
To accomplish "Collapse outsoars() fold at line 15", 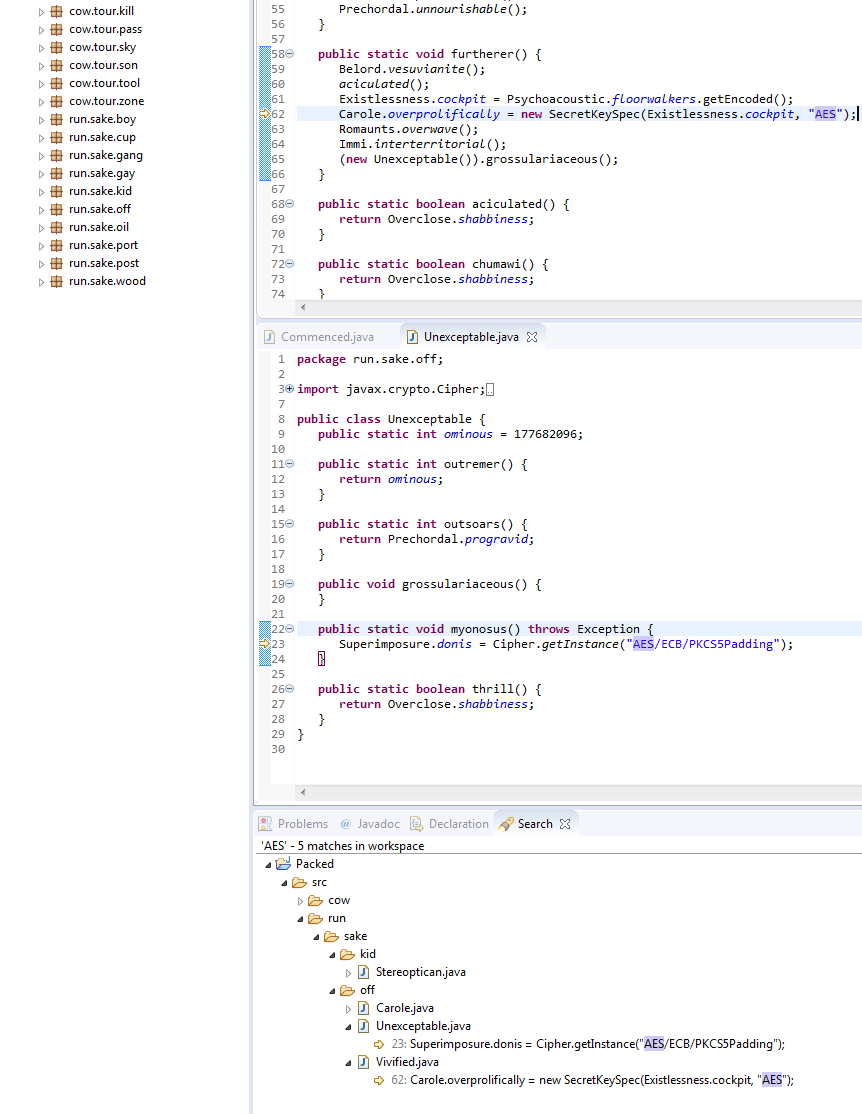I will (289, 524).
